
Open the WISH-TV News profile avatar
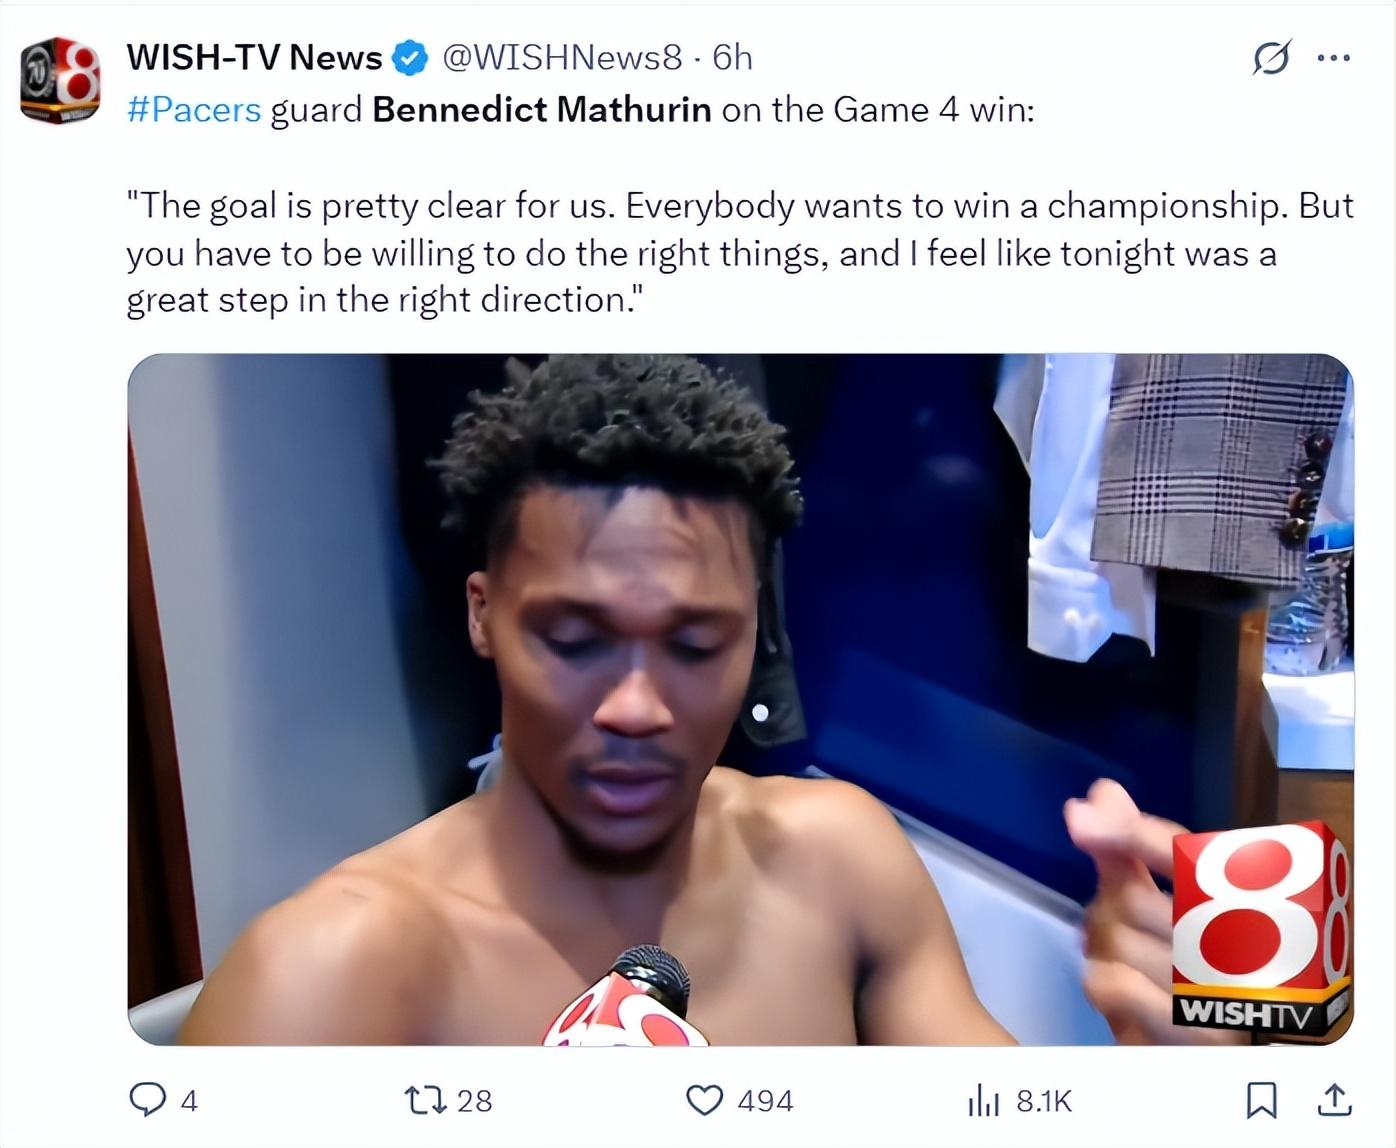pos(60,80)
